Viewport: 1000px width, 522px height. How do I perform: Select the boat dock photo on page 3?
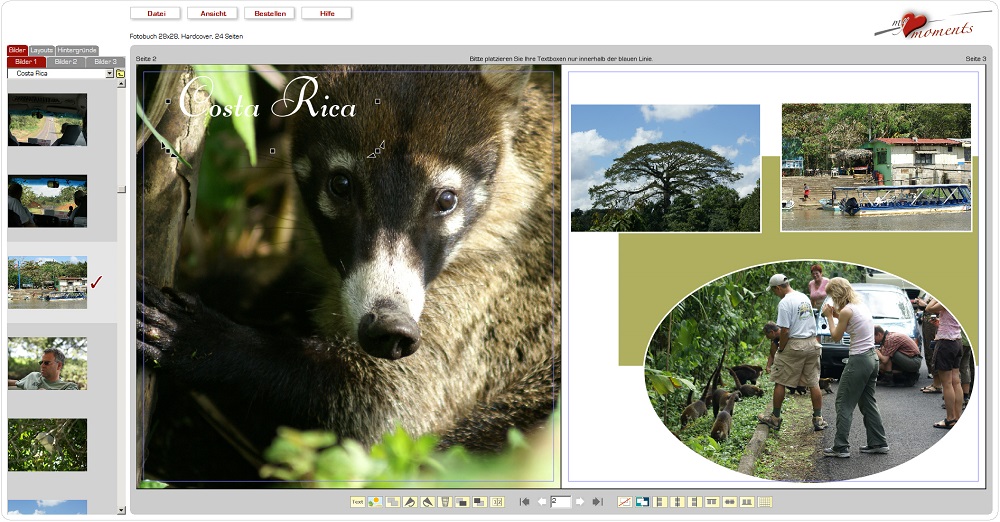pos(876,167)
